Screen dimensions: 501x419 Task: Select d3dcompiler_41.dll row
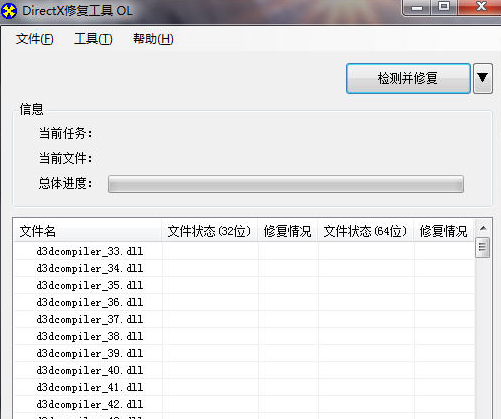point(244,387)
